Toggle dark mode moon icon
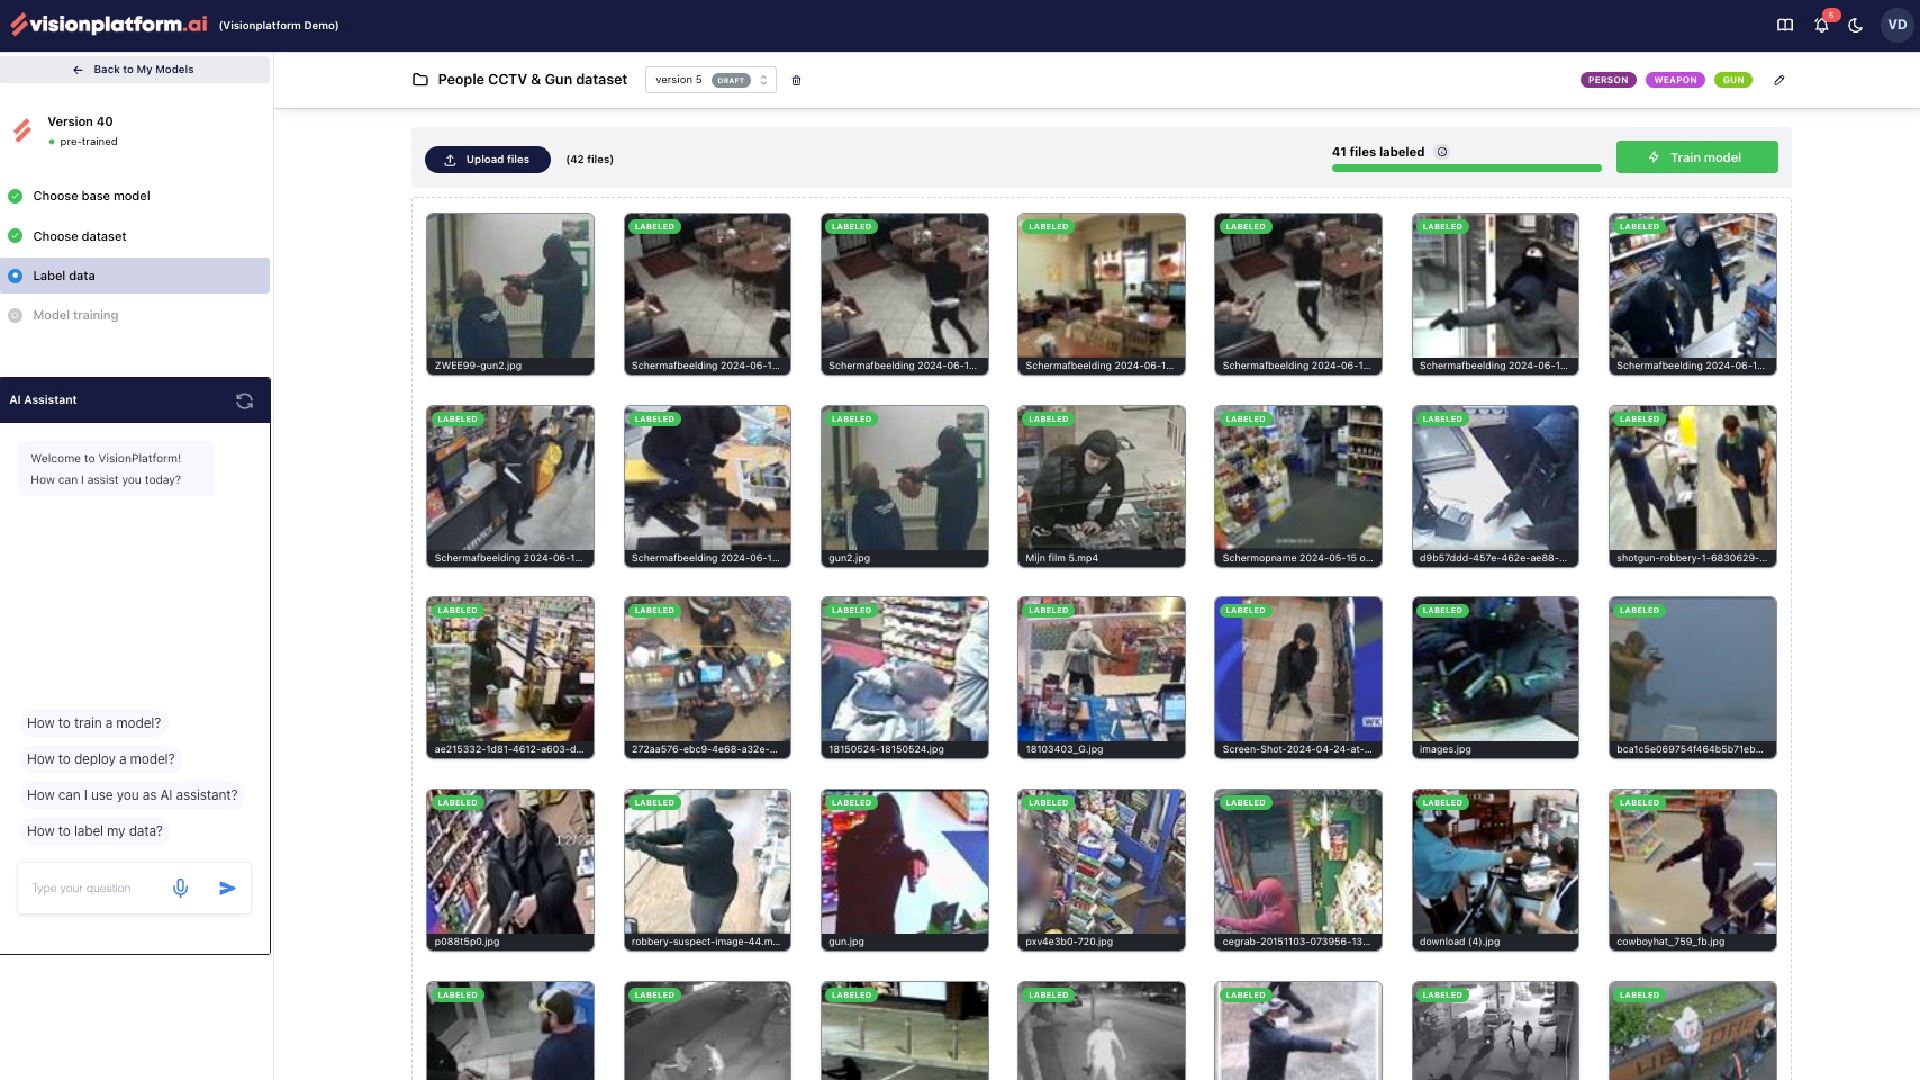The image size is (1920, 1080). click(1856, 25)
